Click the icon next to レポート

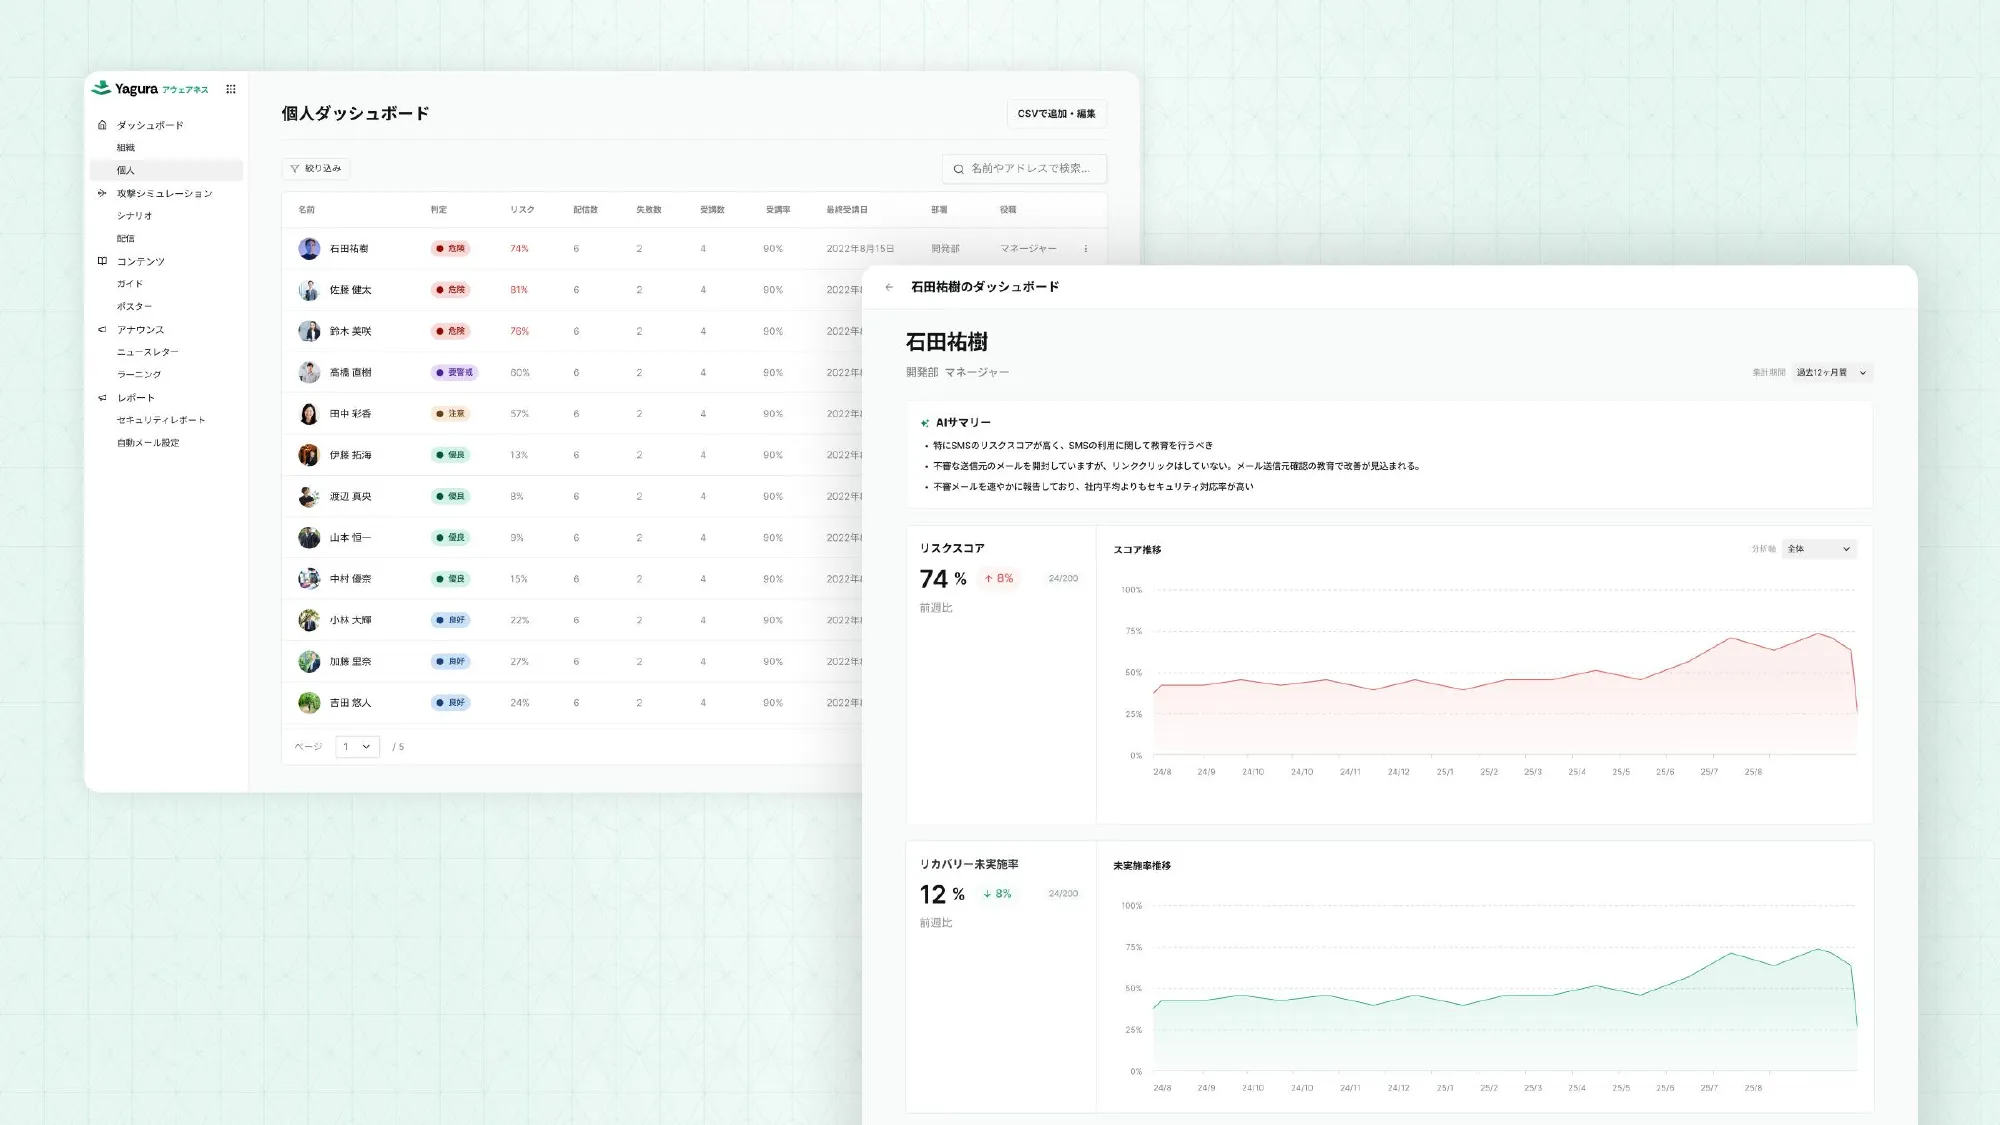[x=102, y=397]
